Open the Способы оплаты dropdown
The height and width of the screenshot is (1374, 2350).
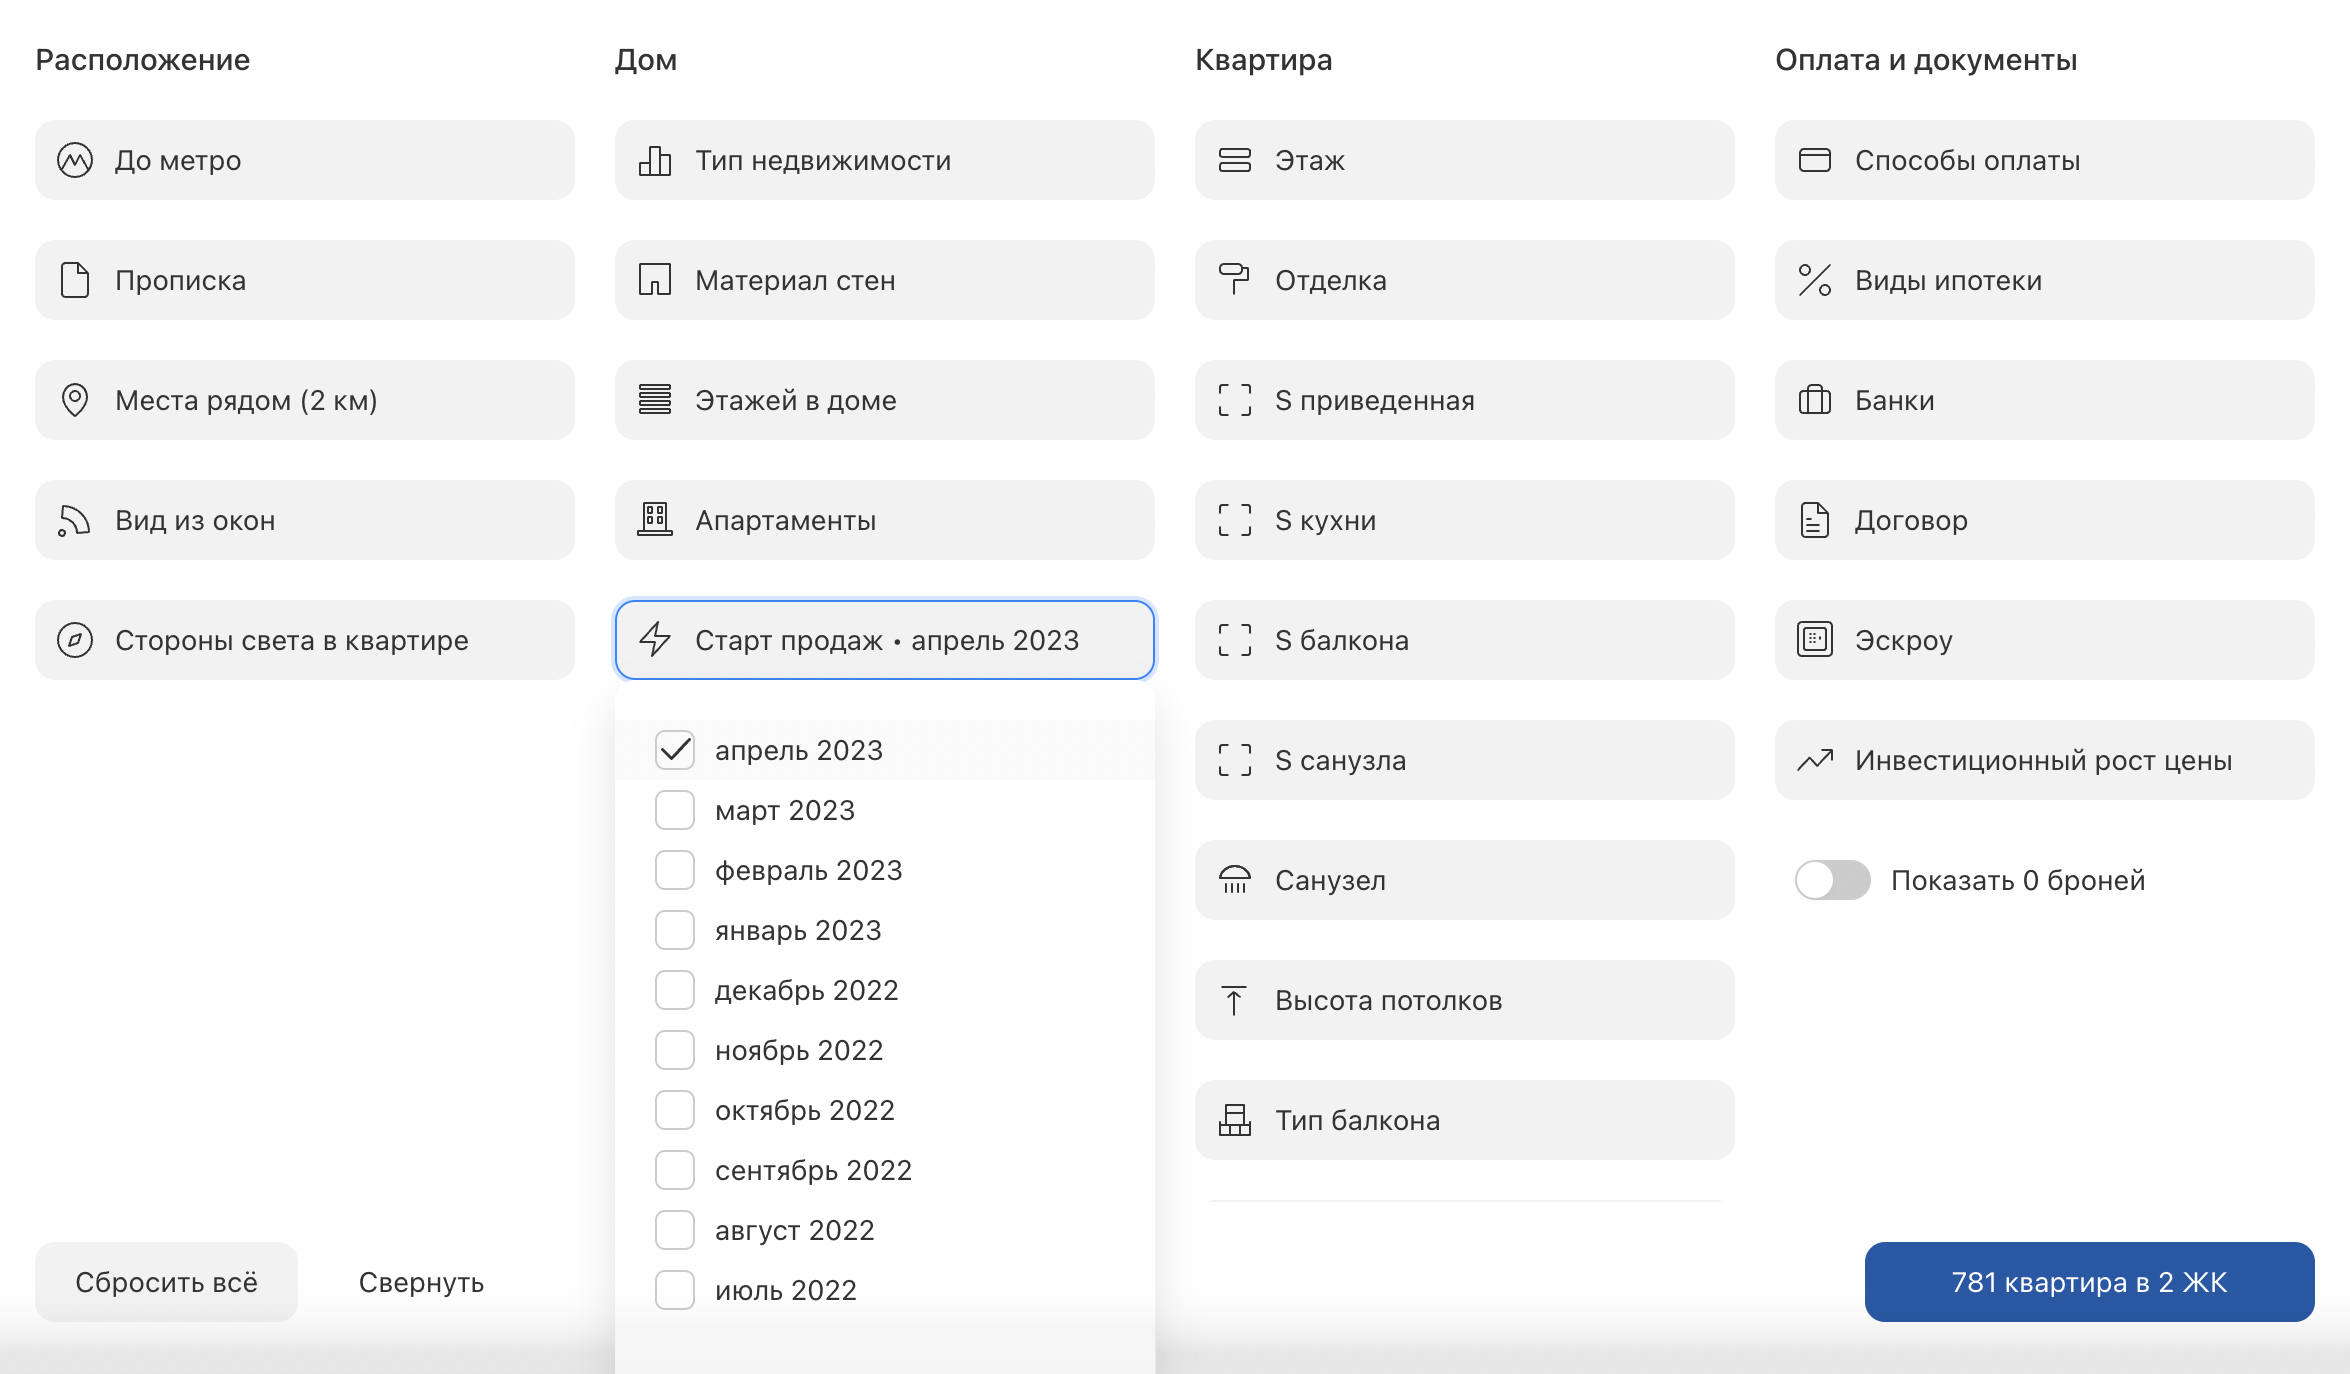pos(2045,160)
